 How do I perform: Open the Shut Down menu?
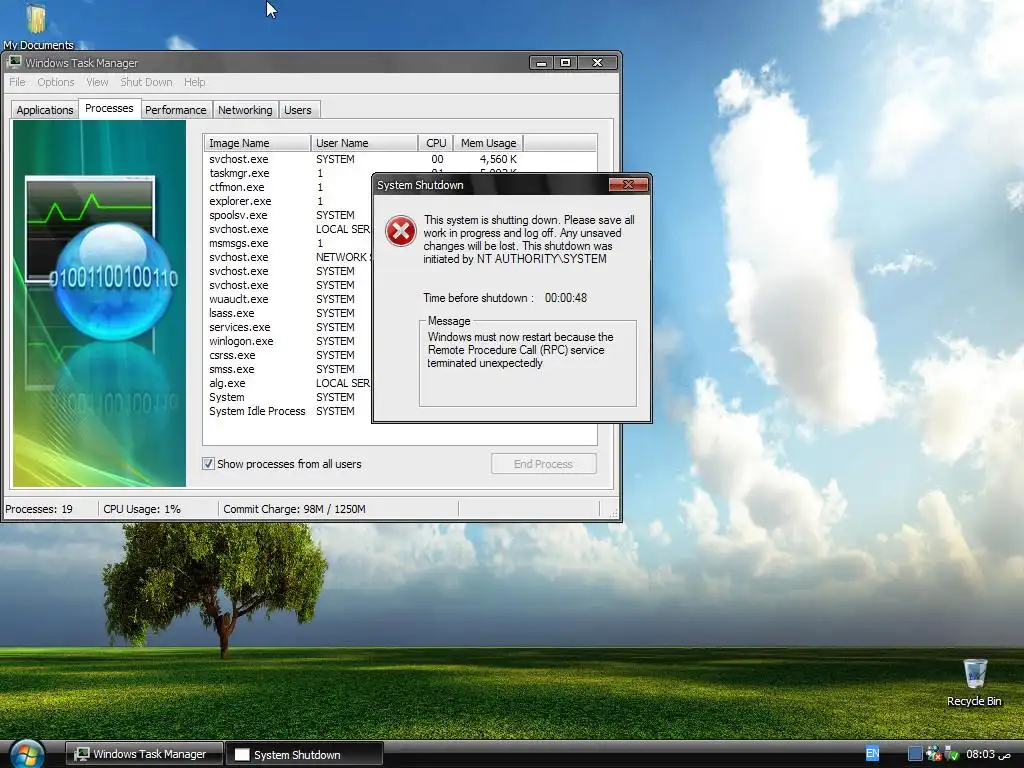(x=146, y=82)
